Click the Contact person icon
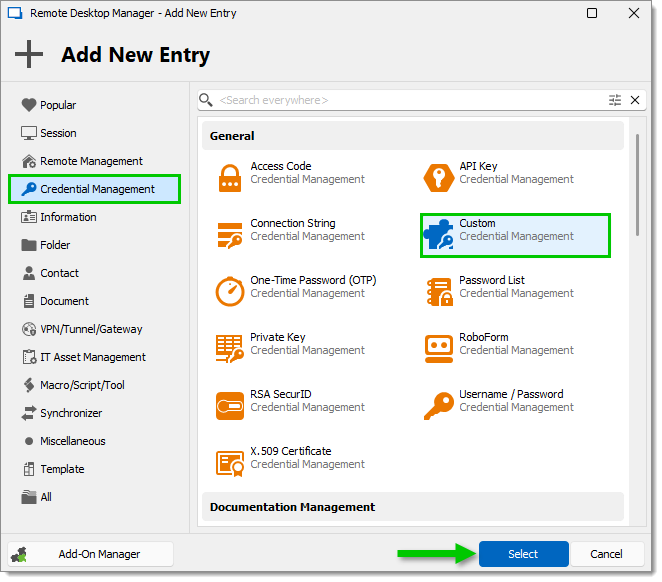The height and width of the screenshot is (582, 662). click(x=29, y=273)
